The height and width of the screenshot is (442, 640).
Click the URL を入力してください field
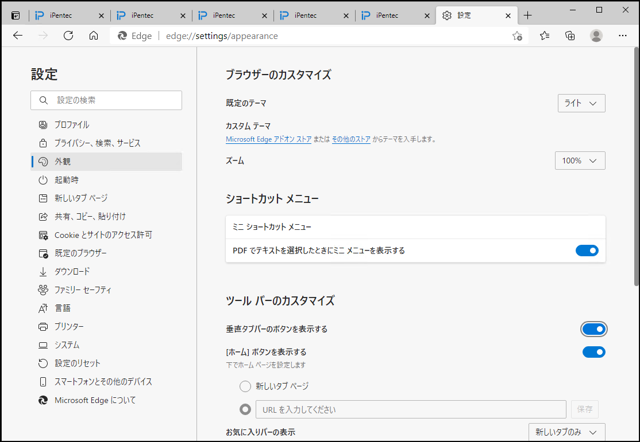coord(411,409)
